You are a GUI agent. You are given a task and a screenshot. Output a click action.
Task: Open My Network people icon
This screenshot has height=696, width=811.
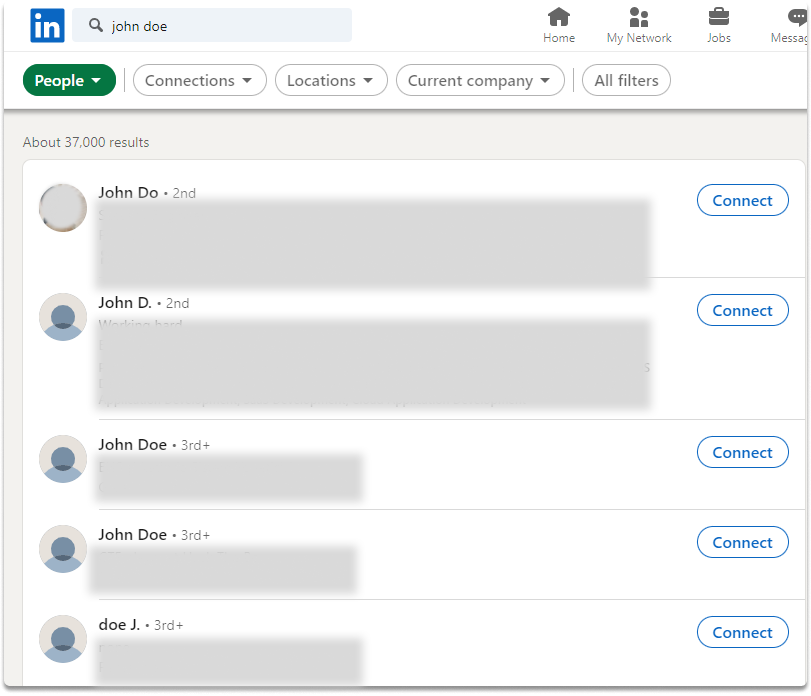coord(639,17)
